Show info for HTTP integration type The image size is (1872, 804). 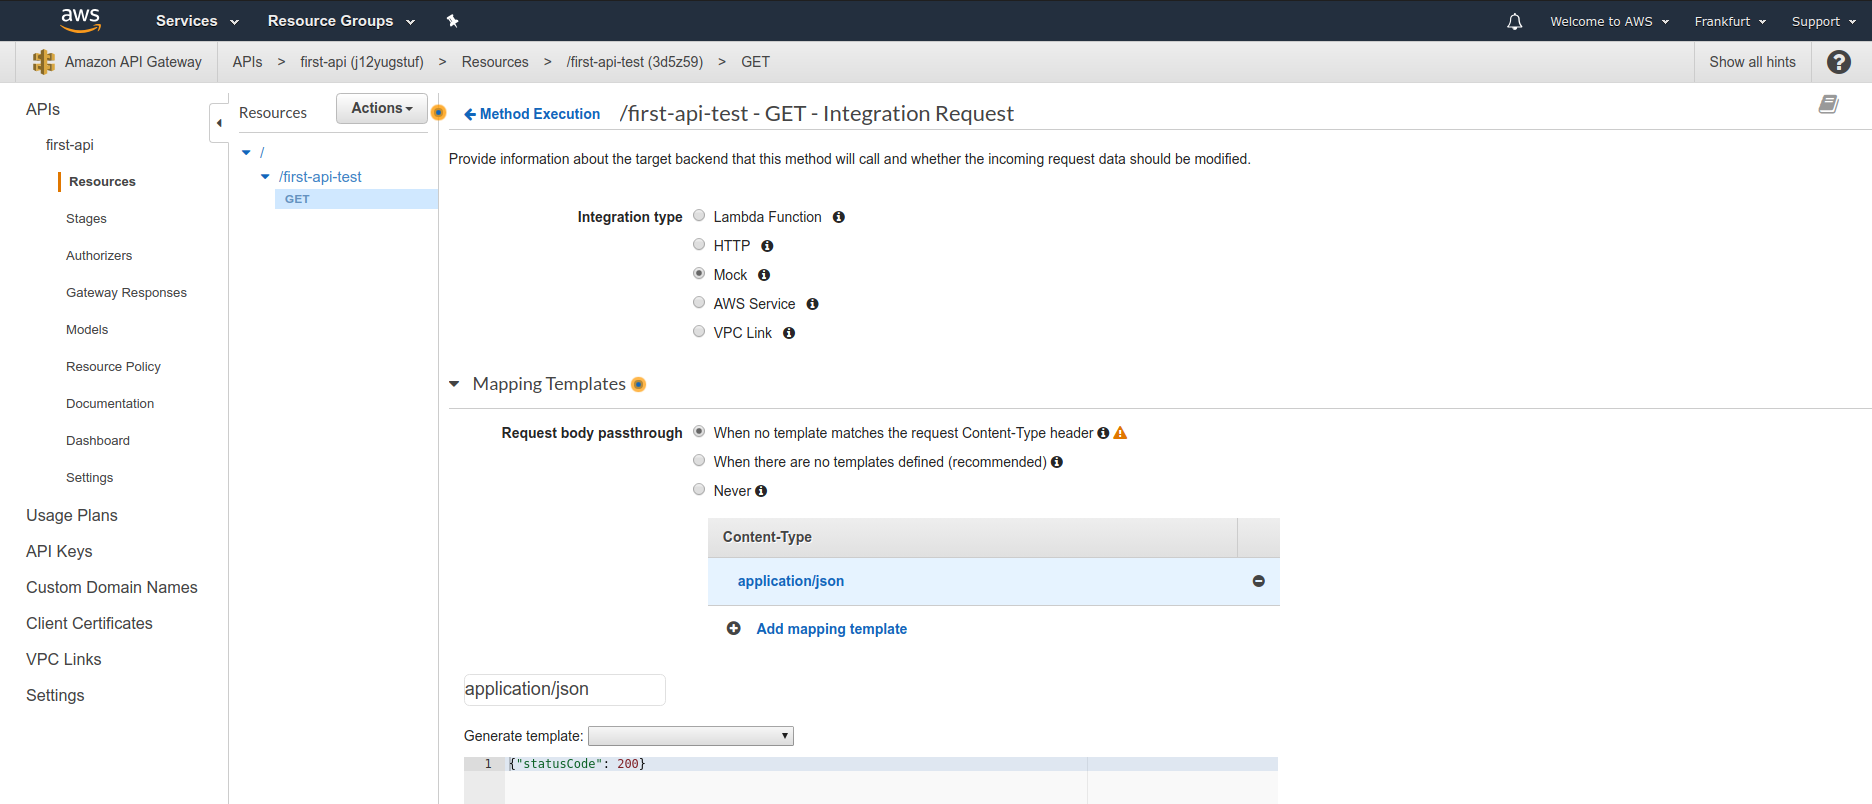tap(767, 246)
